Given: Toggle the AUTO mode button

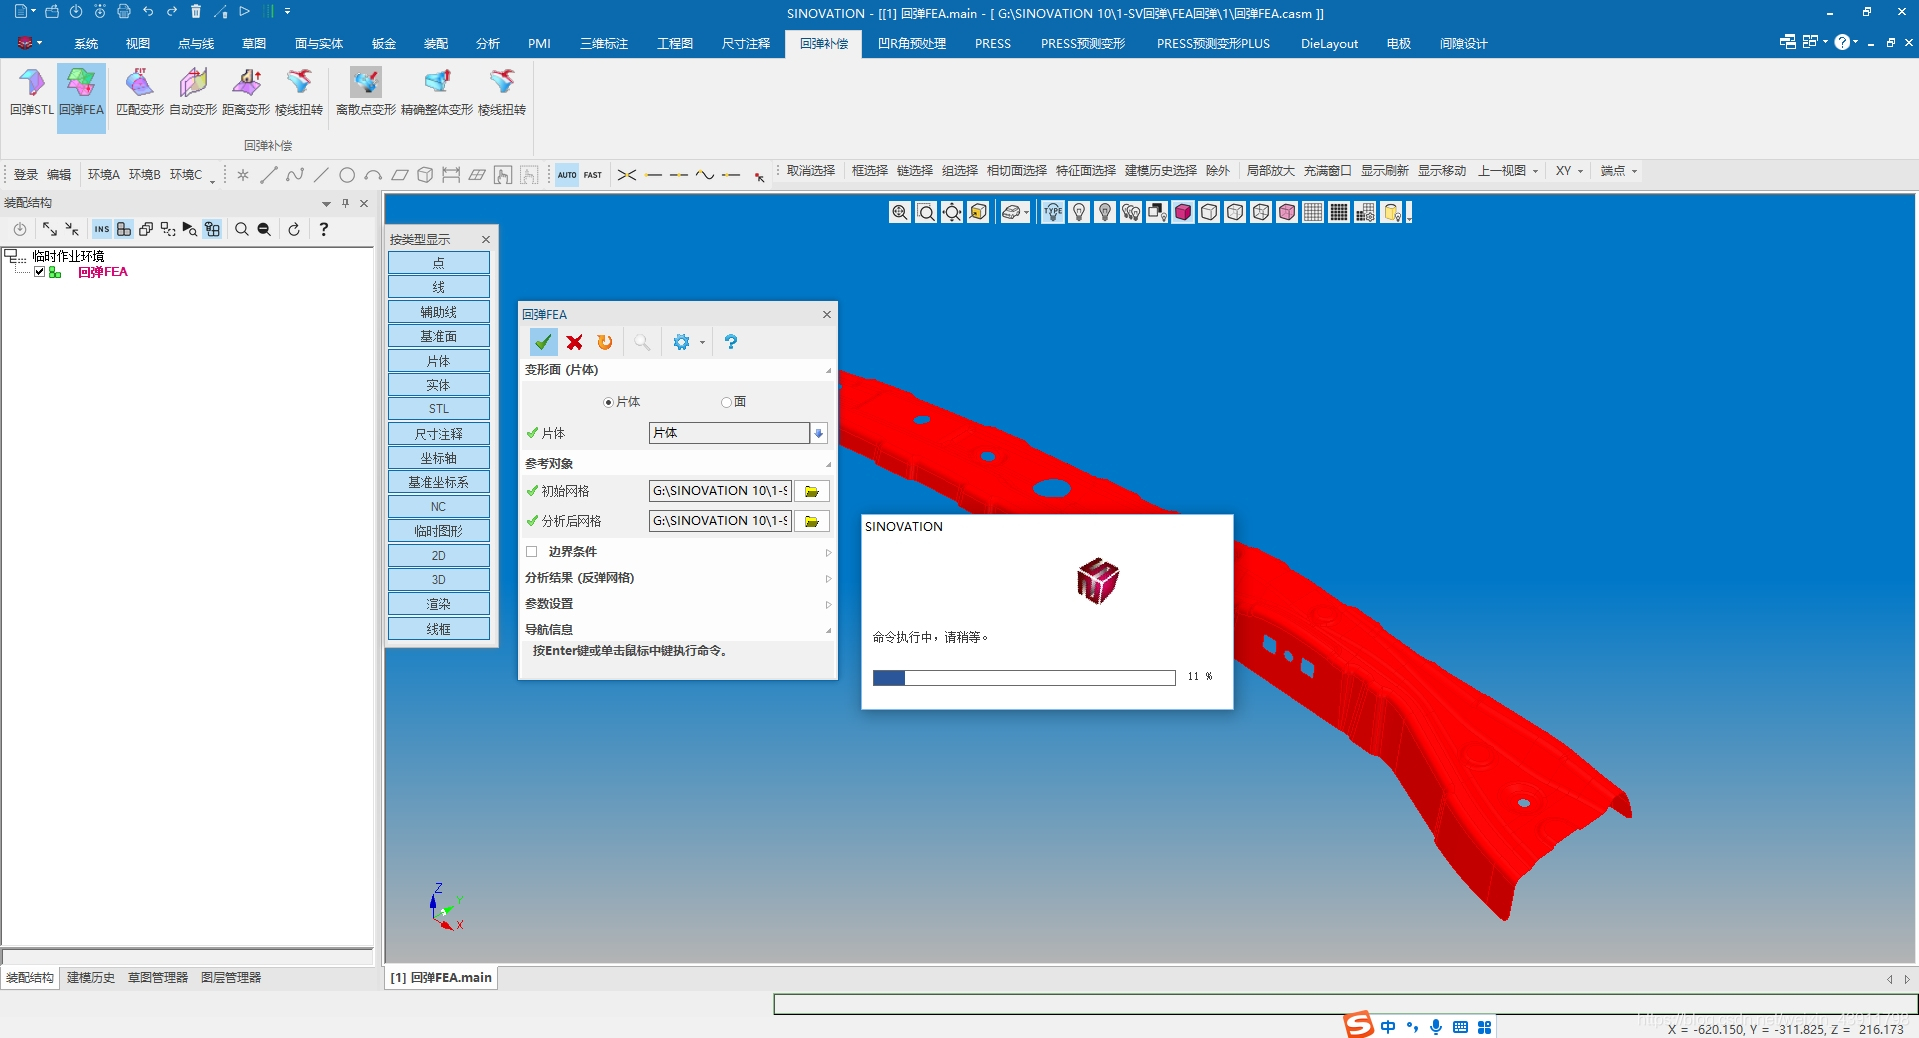Looking at the screenshot, I should (x=567, y=175).
